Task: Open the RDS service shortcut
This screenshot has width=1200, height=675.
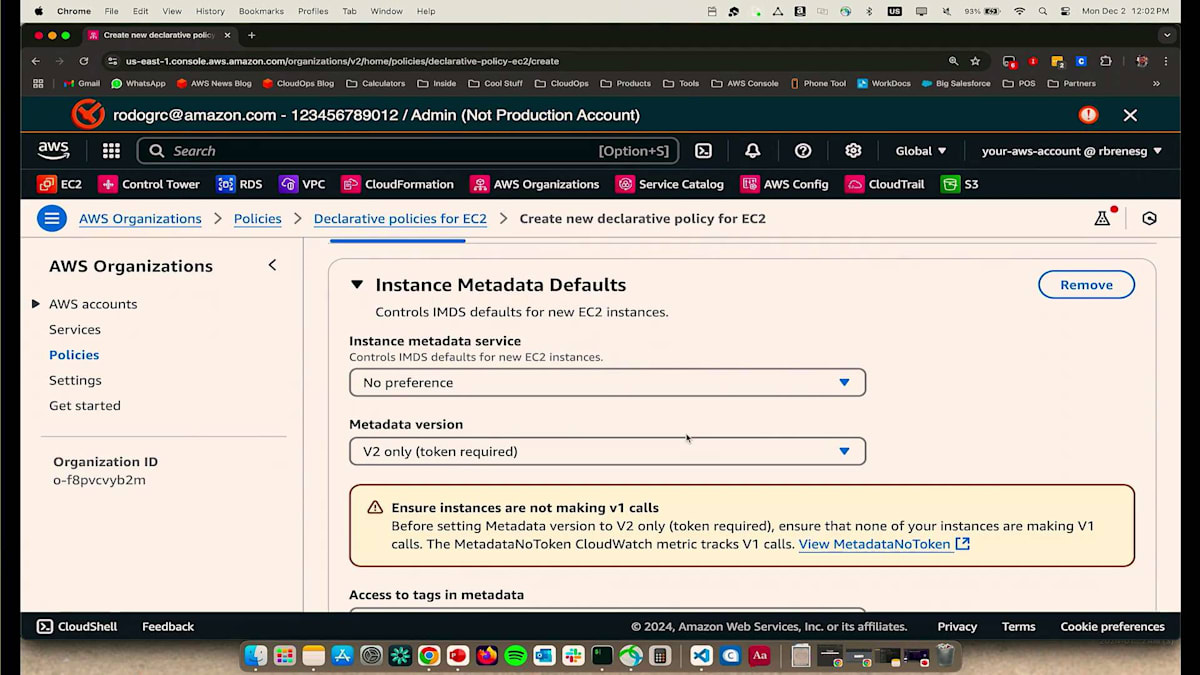Action: click(240, 184)
